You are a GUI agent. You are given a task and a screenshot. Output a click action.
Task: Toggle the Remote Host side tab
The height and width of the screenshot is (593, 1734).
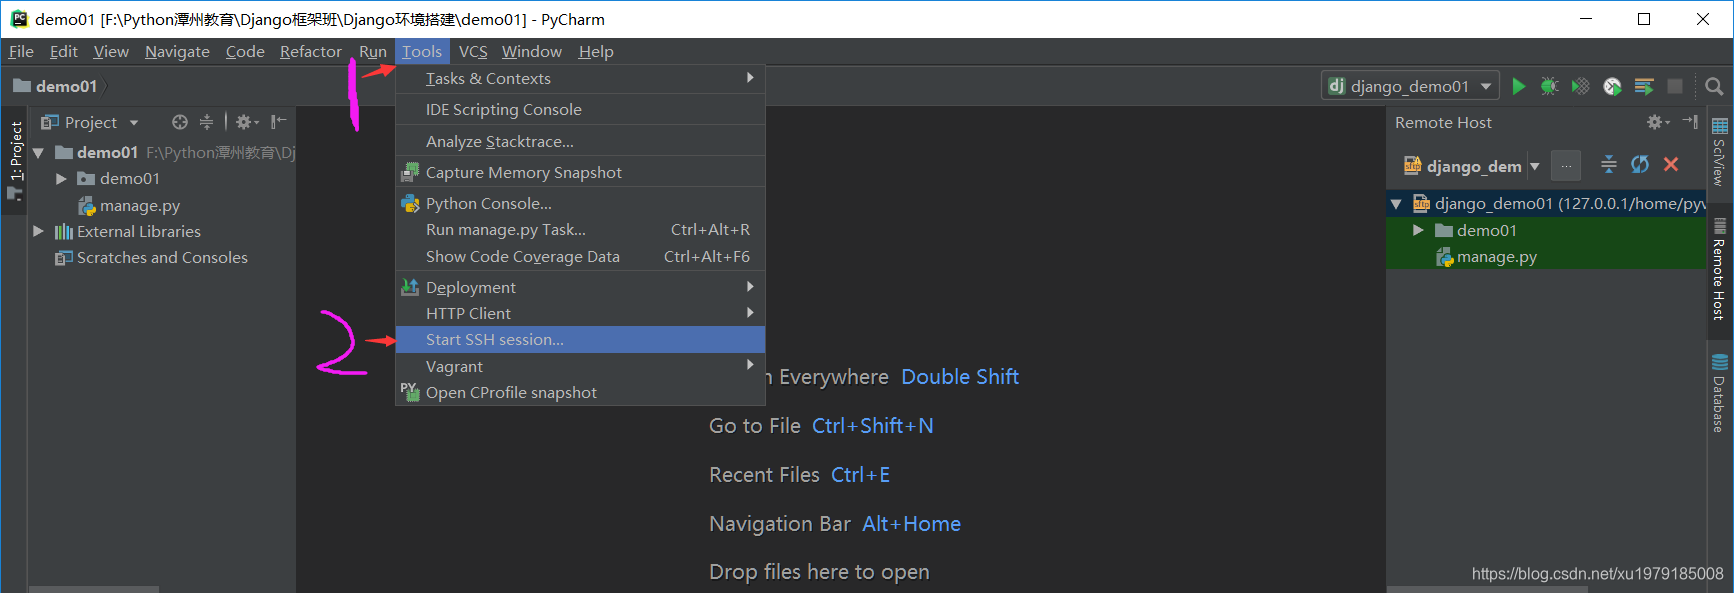[1719, 269]
